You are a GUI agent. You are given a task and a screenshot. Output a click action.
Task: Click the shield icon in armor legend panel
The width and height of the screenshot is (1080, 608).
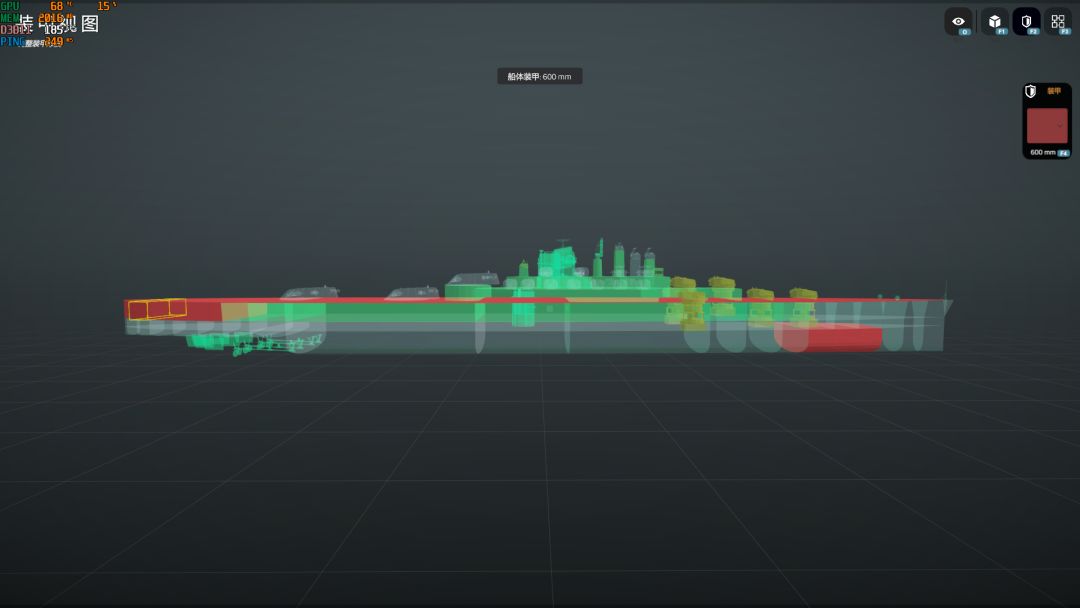point(1030,92)
